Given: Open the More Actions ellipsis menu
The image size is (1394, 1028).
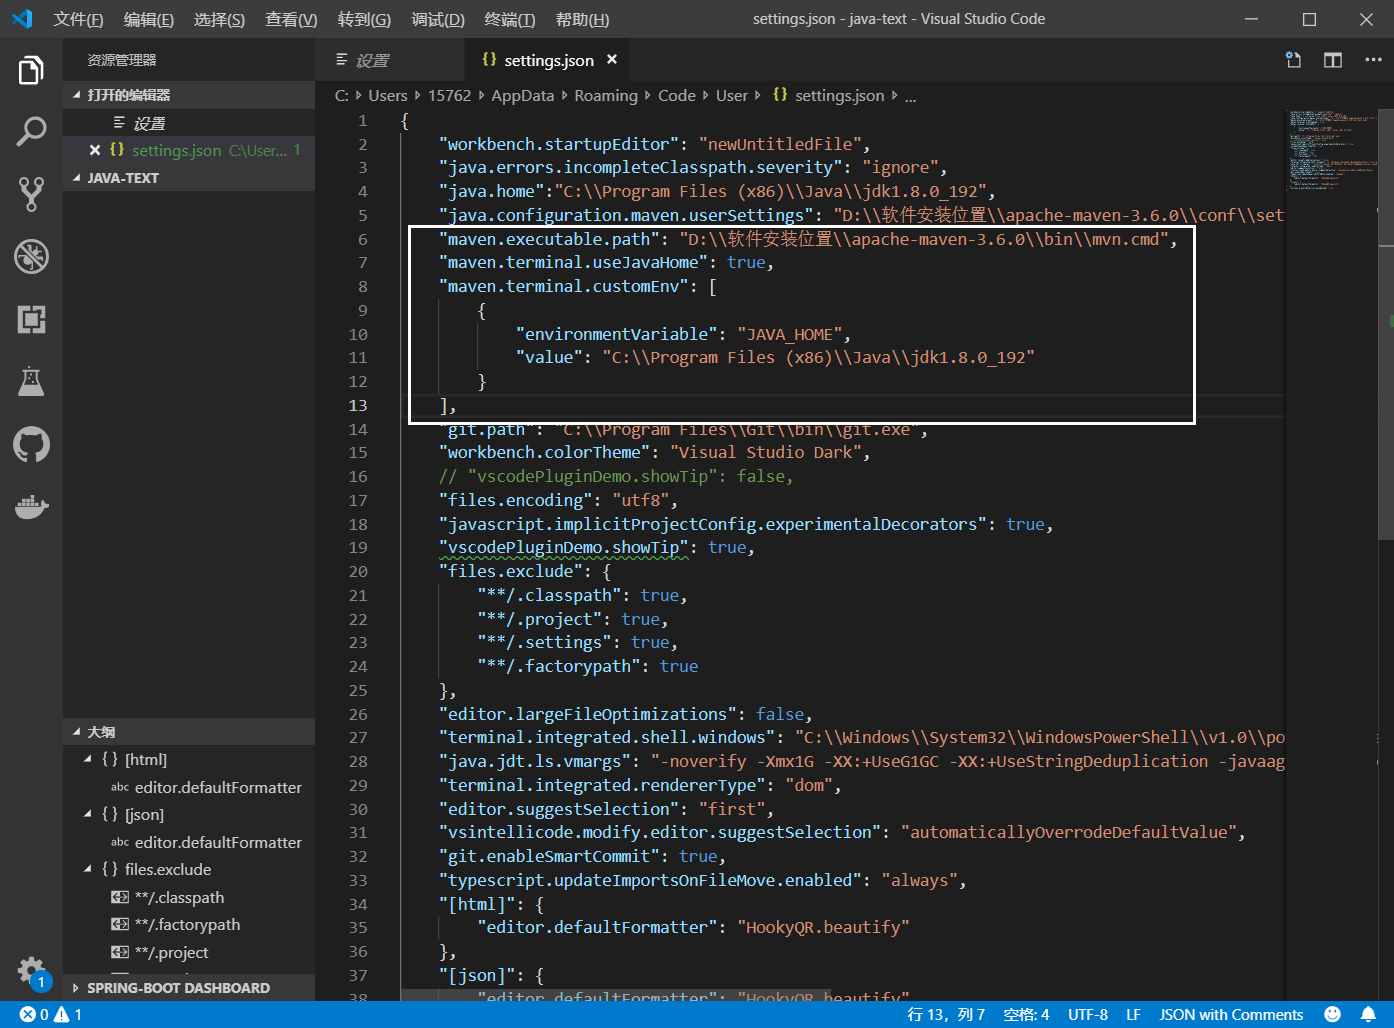Looking at the screenshot, I should pos(1373,60).
